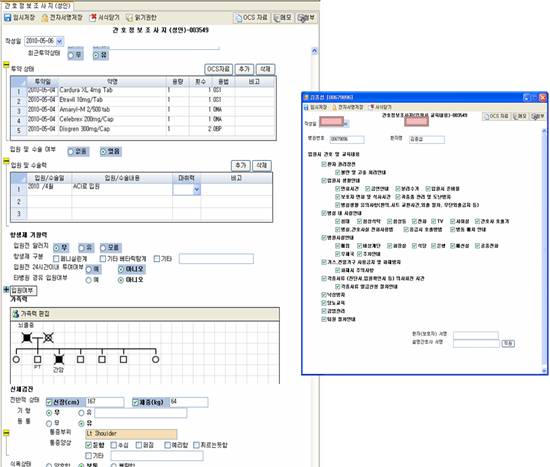Click the popup window title bar icon
The width and height of the screenshot is (550, 467).
click(306, 97)
